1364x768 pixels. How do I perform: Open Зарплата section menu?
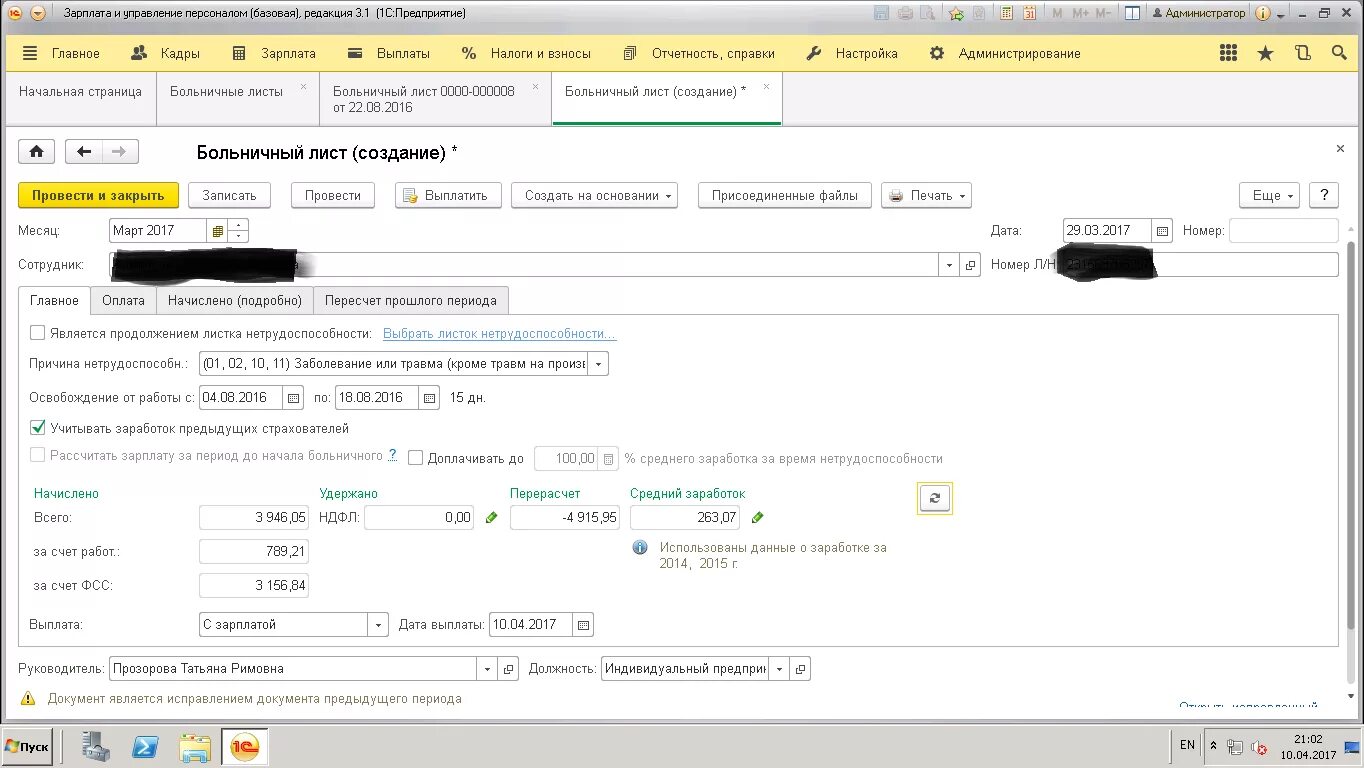tap(273, 53)
